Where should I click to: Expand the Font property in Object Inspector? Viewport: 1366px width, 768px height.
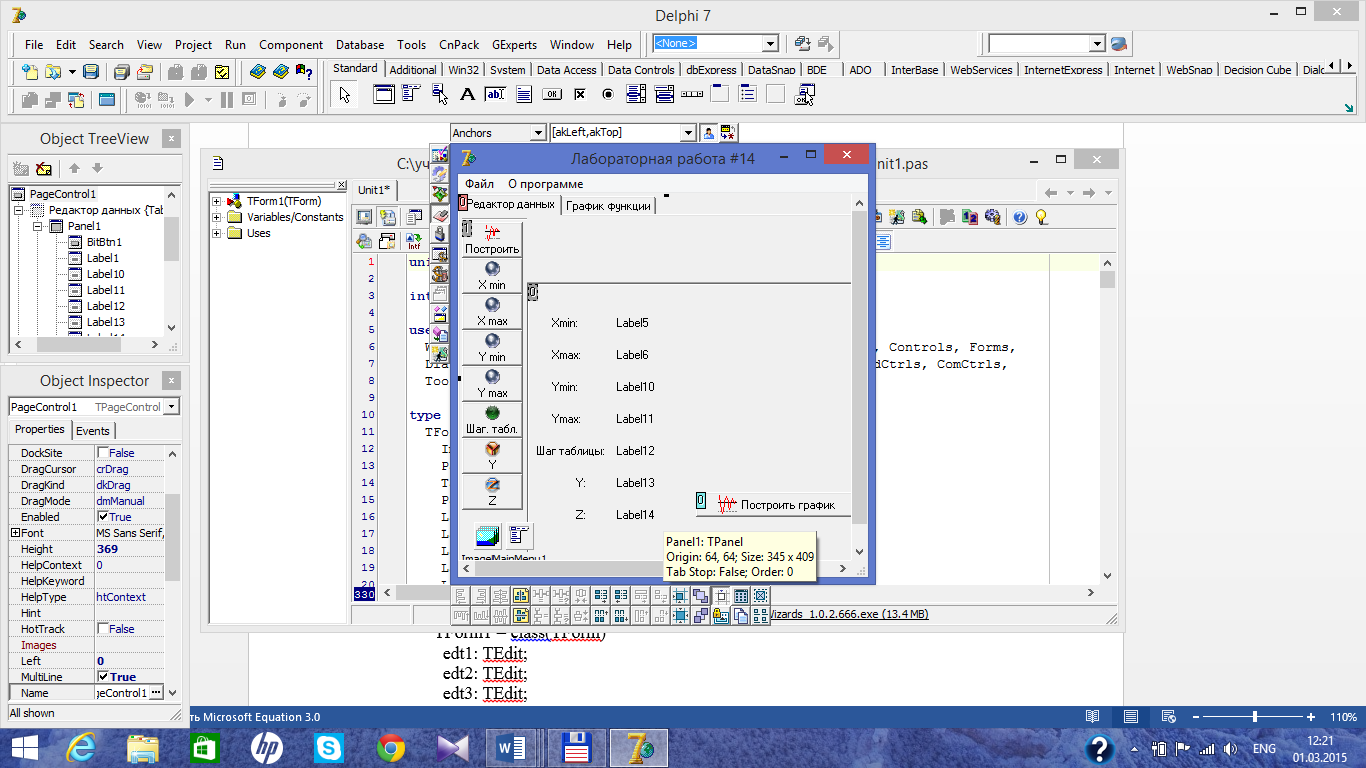pos(15,533)
